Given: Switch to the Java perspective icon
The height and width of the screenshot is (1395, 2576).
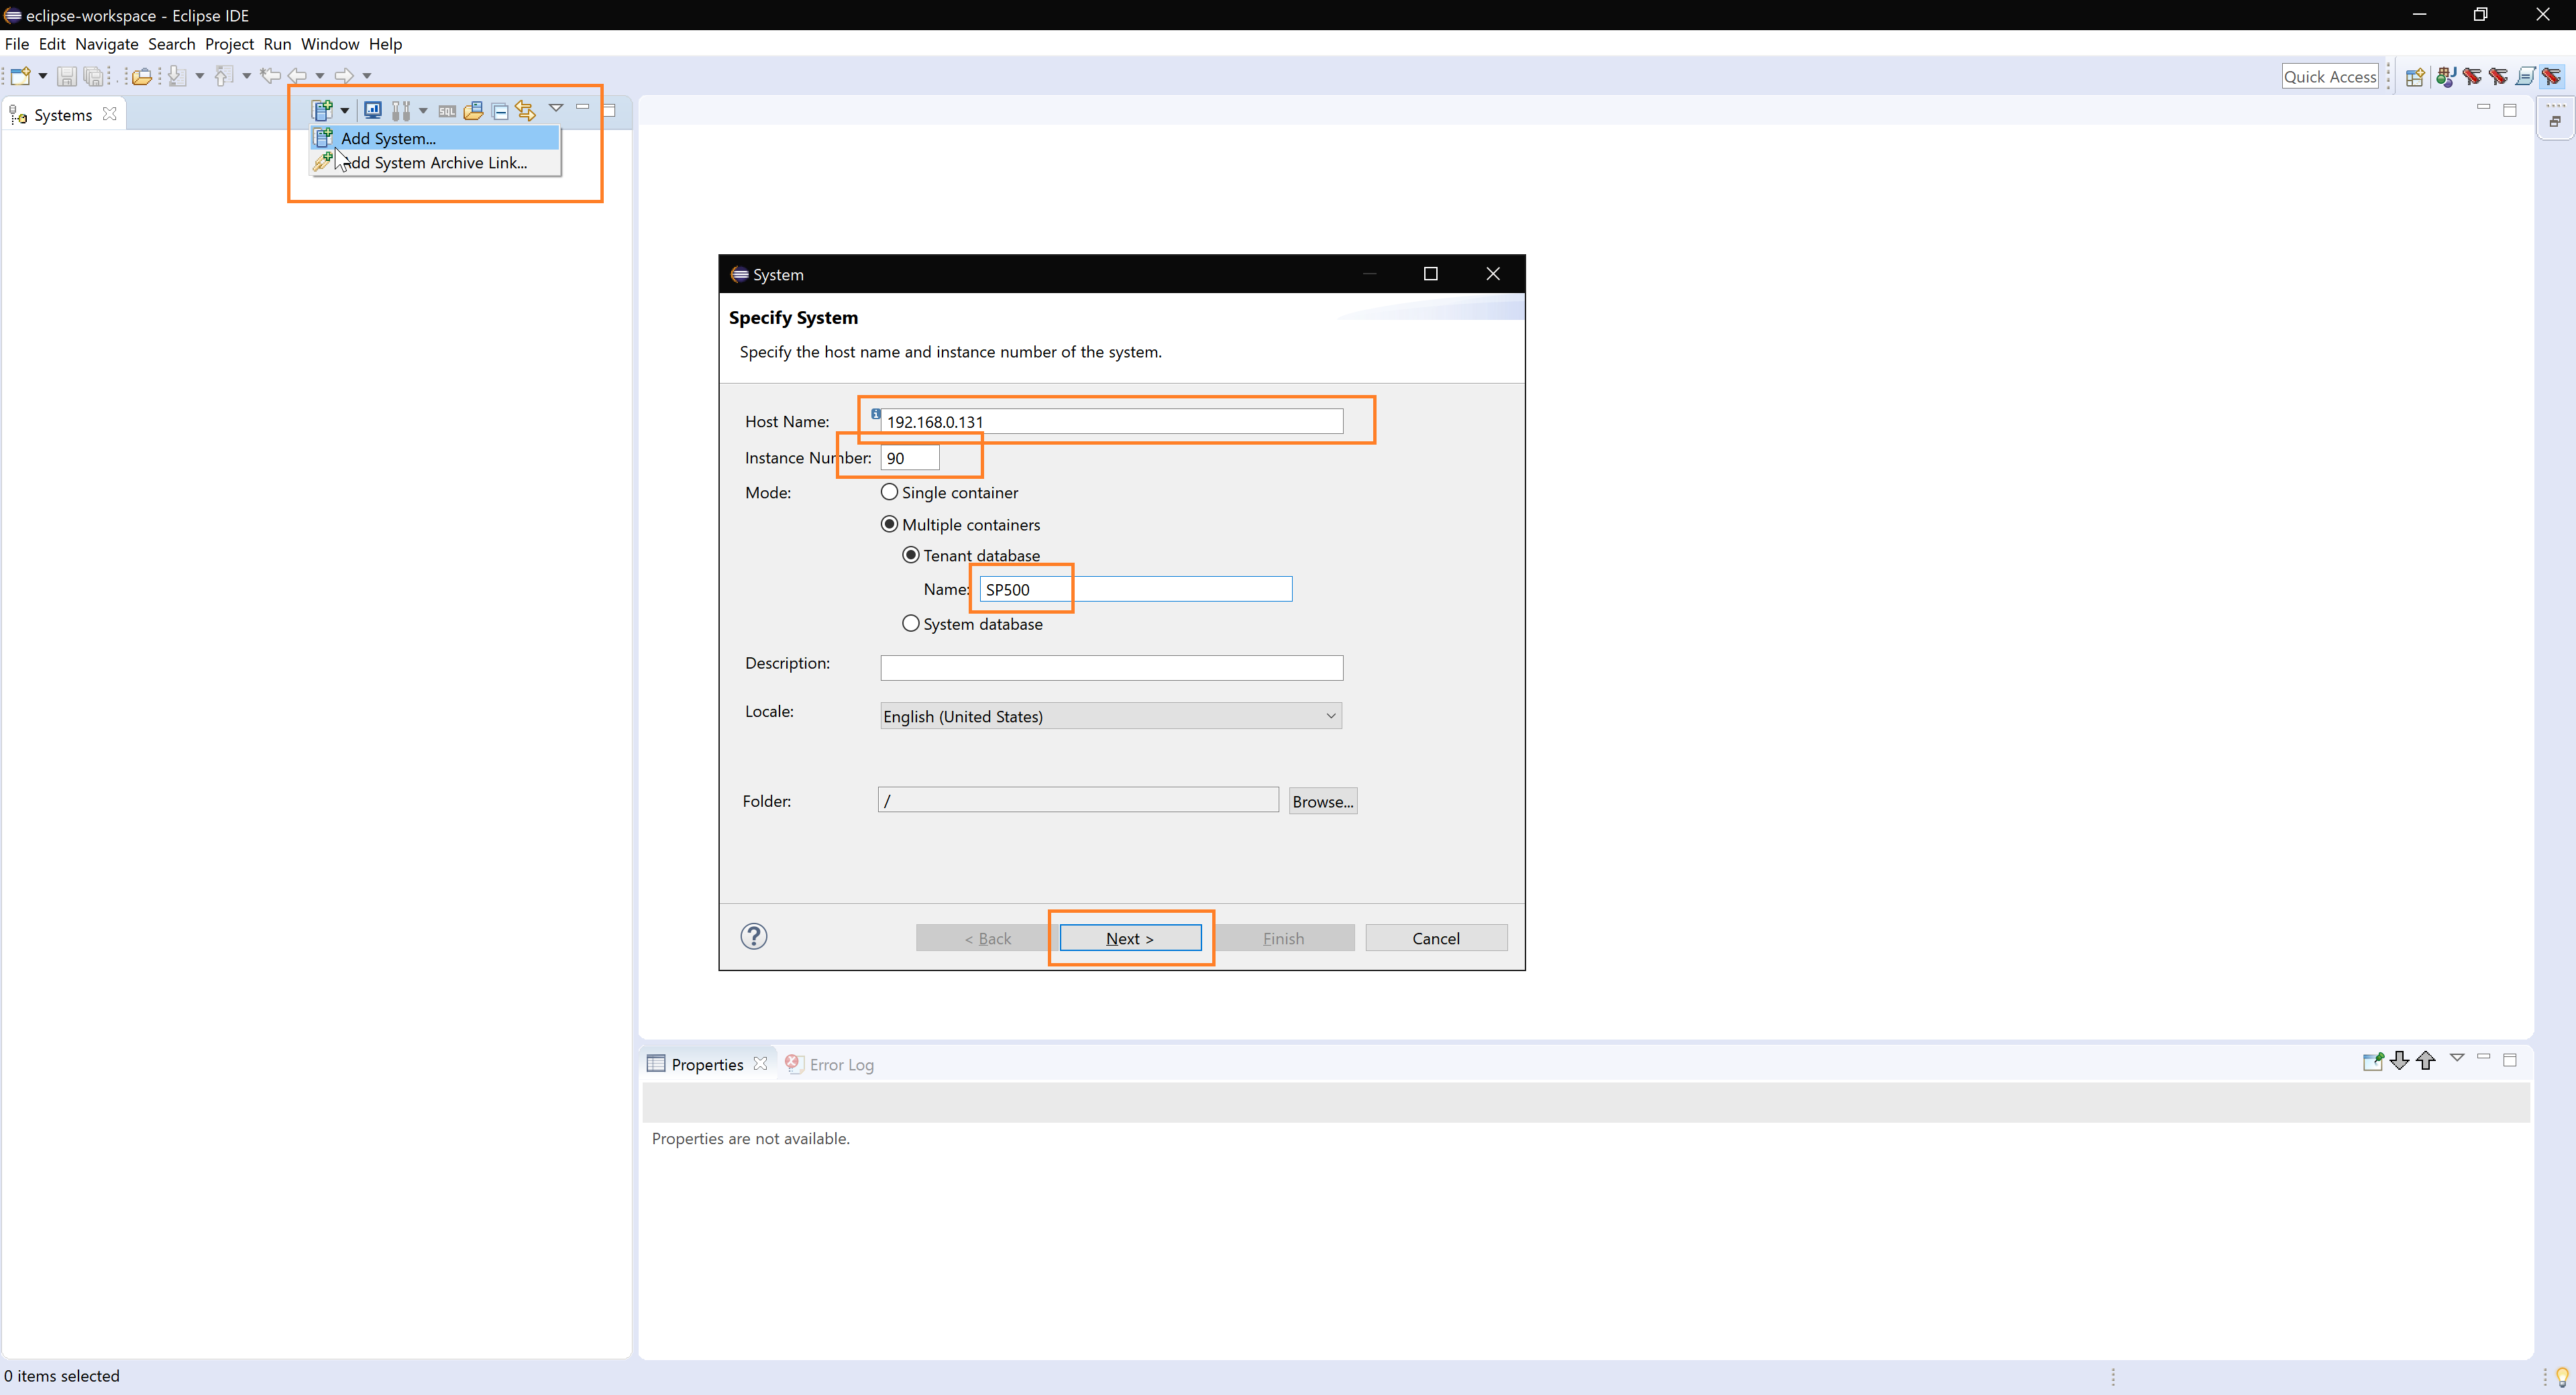Looking at the screenshot, I should 2446,77.
